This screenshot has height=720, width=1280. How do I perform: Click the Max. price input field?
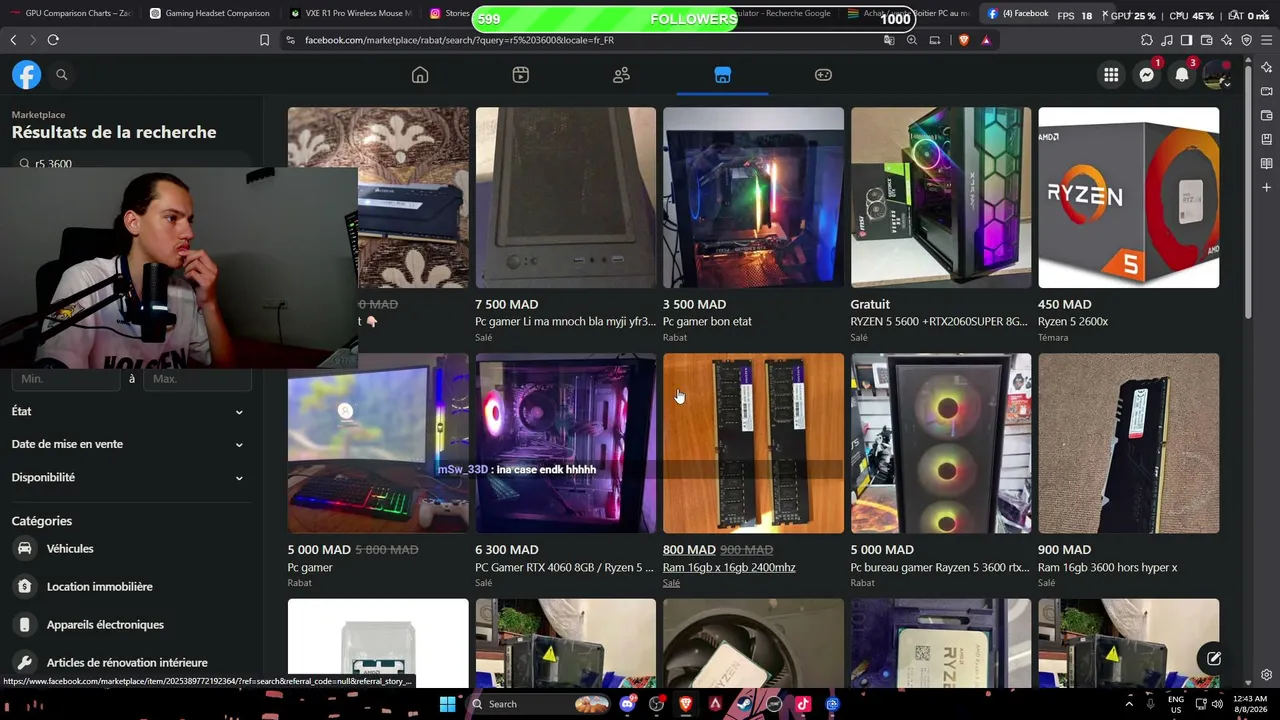coord(197,379)
